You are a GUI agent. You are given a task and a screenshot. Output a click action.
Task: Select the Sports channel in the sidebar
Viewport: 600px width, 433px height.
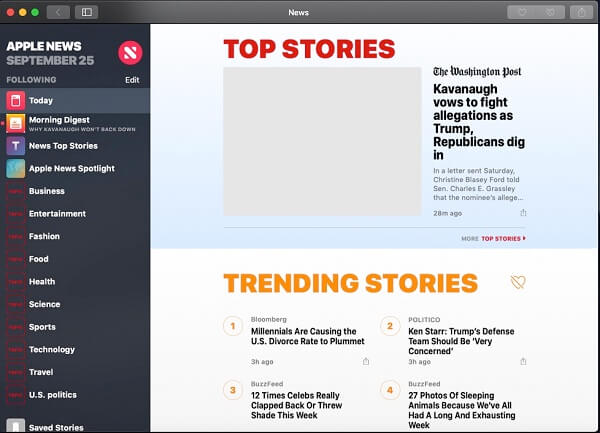click(42, 327)
